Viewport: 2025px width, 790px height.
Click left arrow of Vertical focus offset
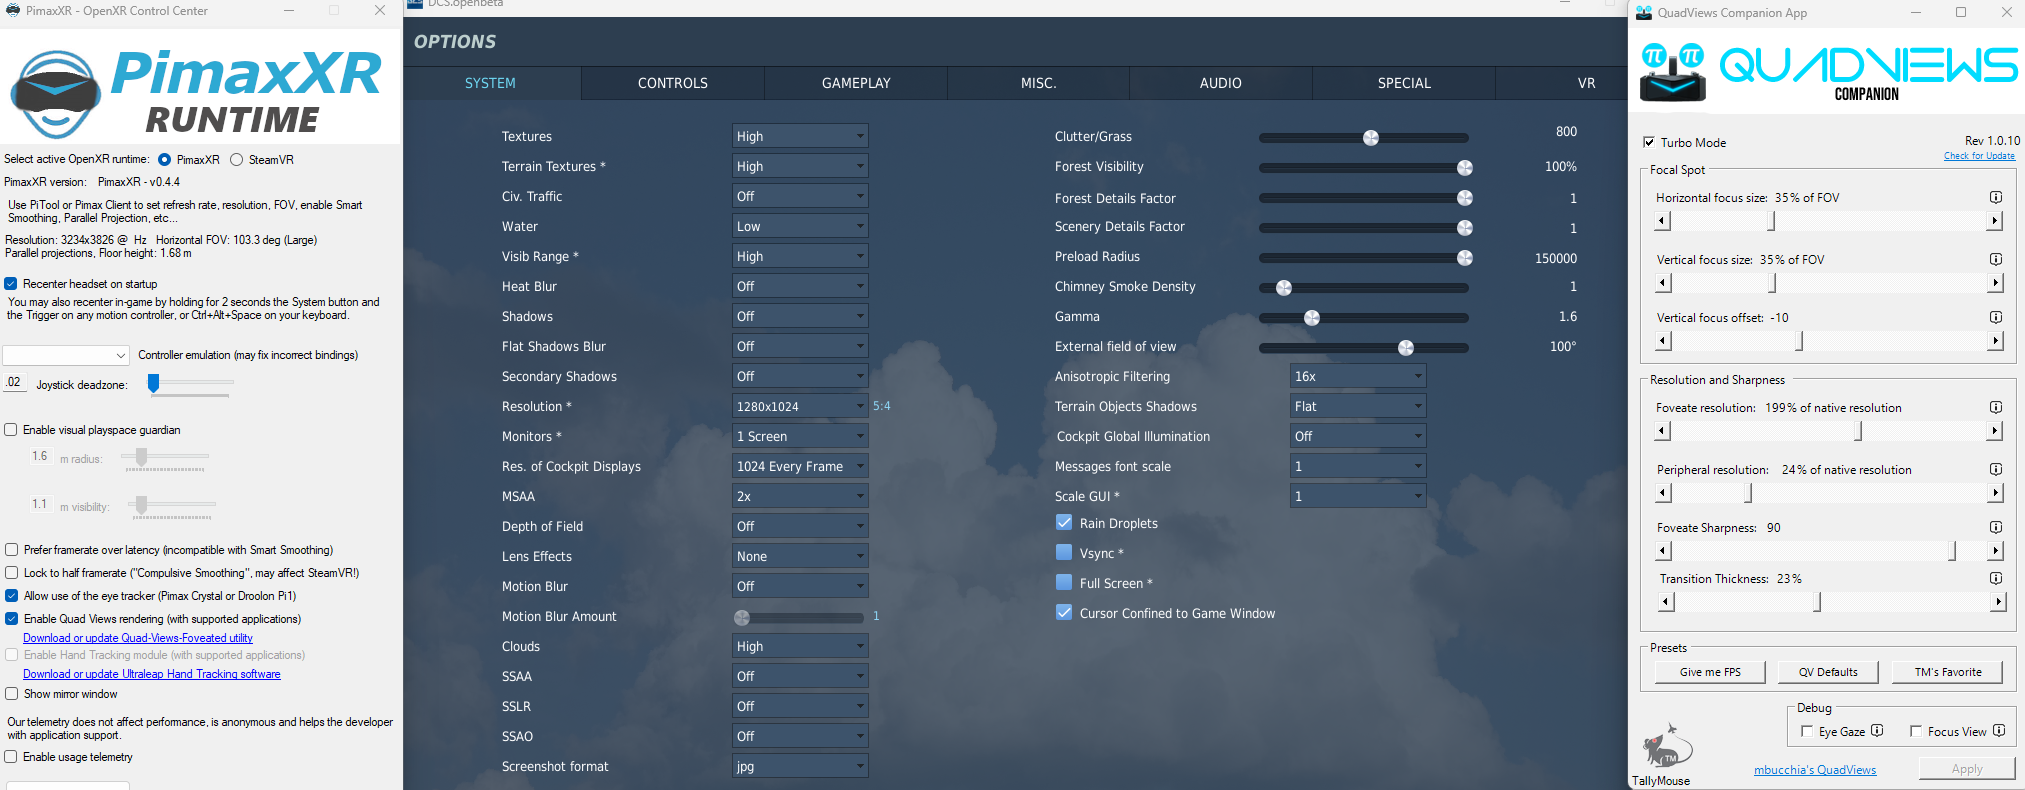point(1663,341)
